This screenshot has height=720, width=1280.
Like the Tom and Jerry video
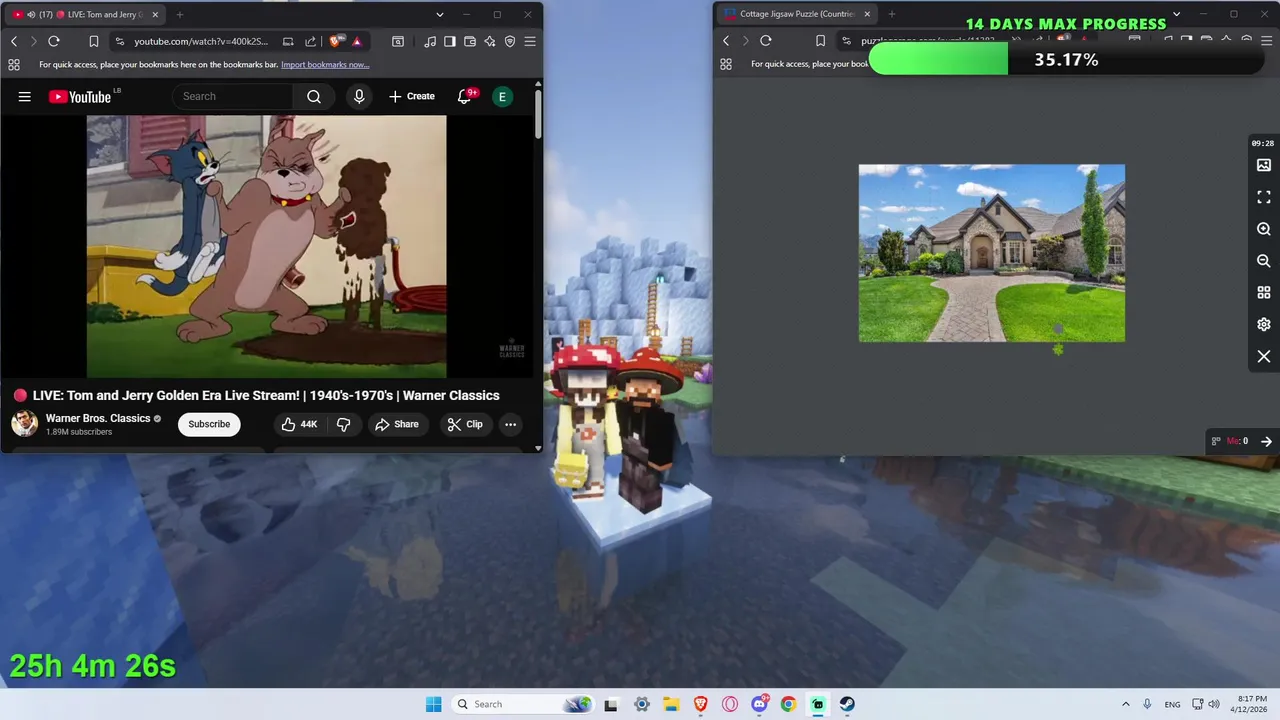pyautogui.click(x=298, y=424)
